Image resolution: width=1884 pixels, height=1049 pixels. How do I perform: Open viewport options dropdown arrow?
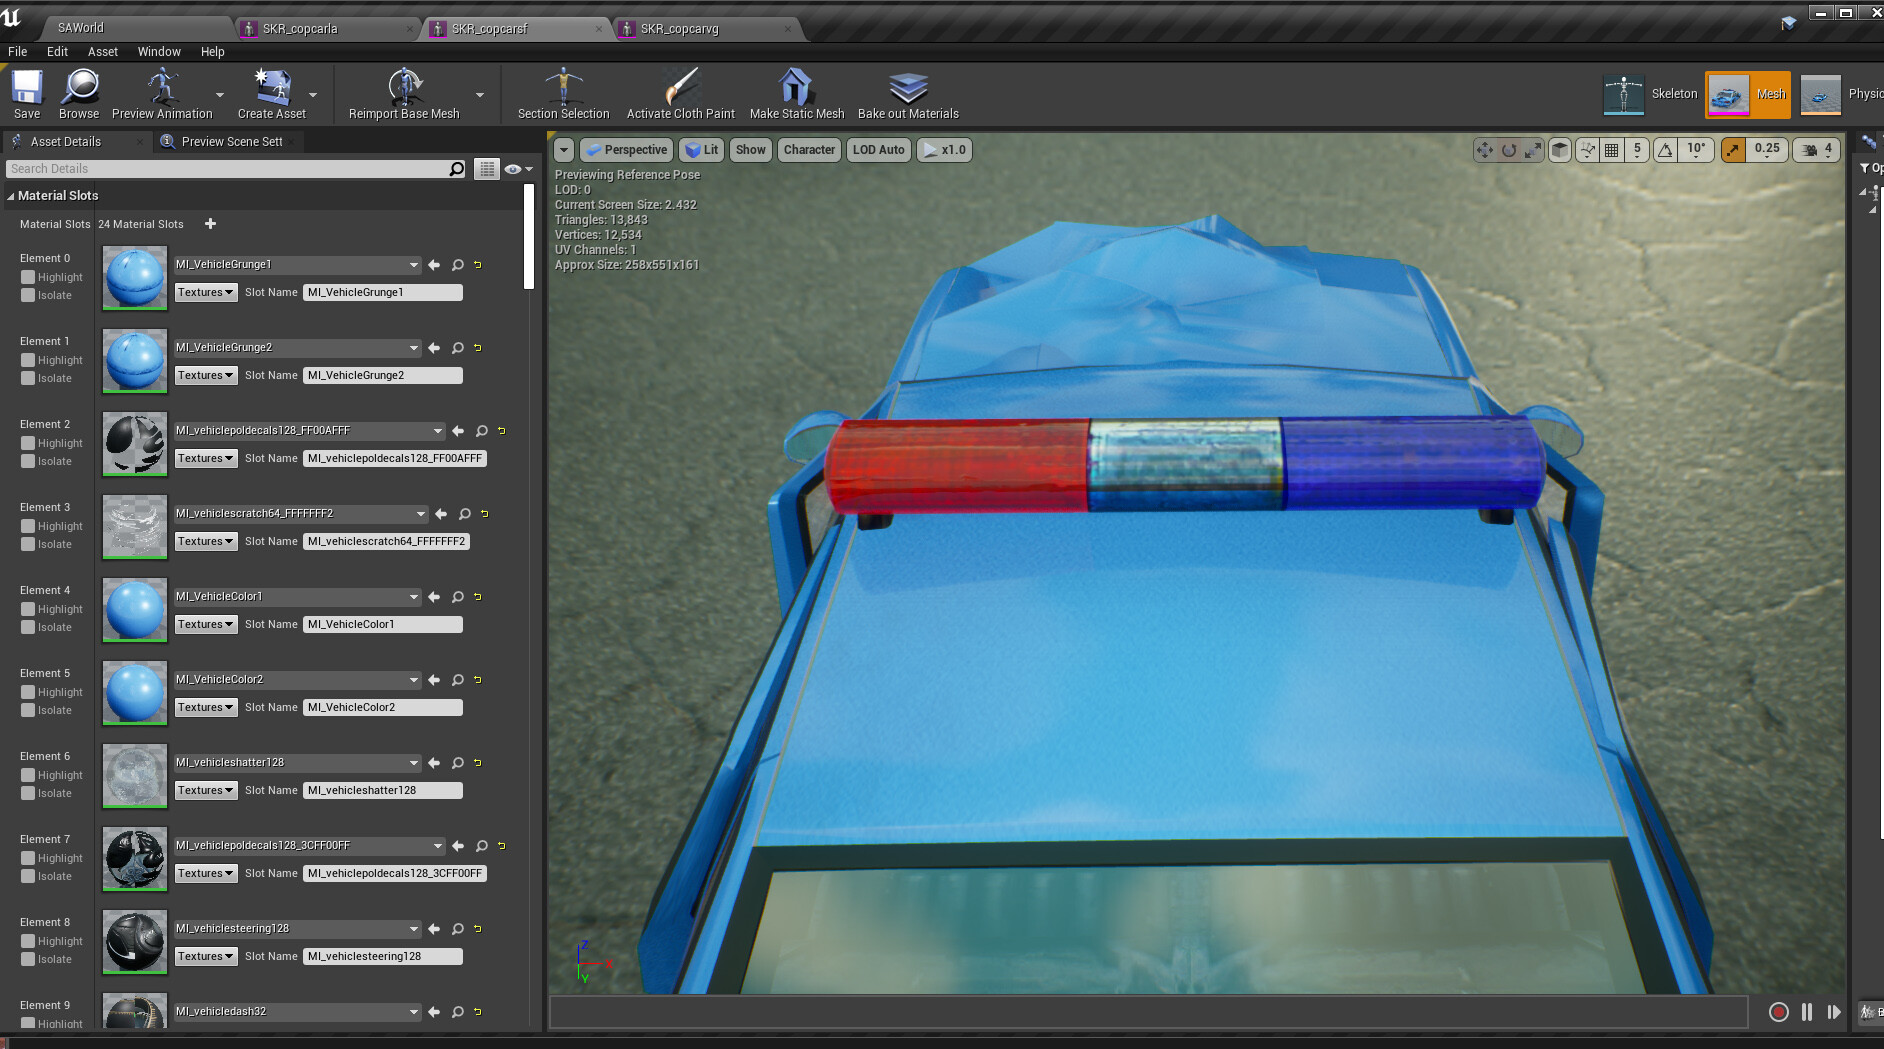click(x=564, y=150)
